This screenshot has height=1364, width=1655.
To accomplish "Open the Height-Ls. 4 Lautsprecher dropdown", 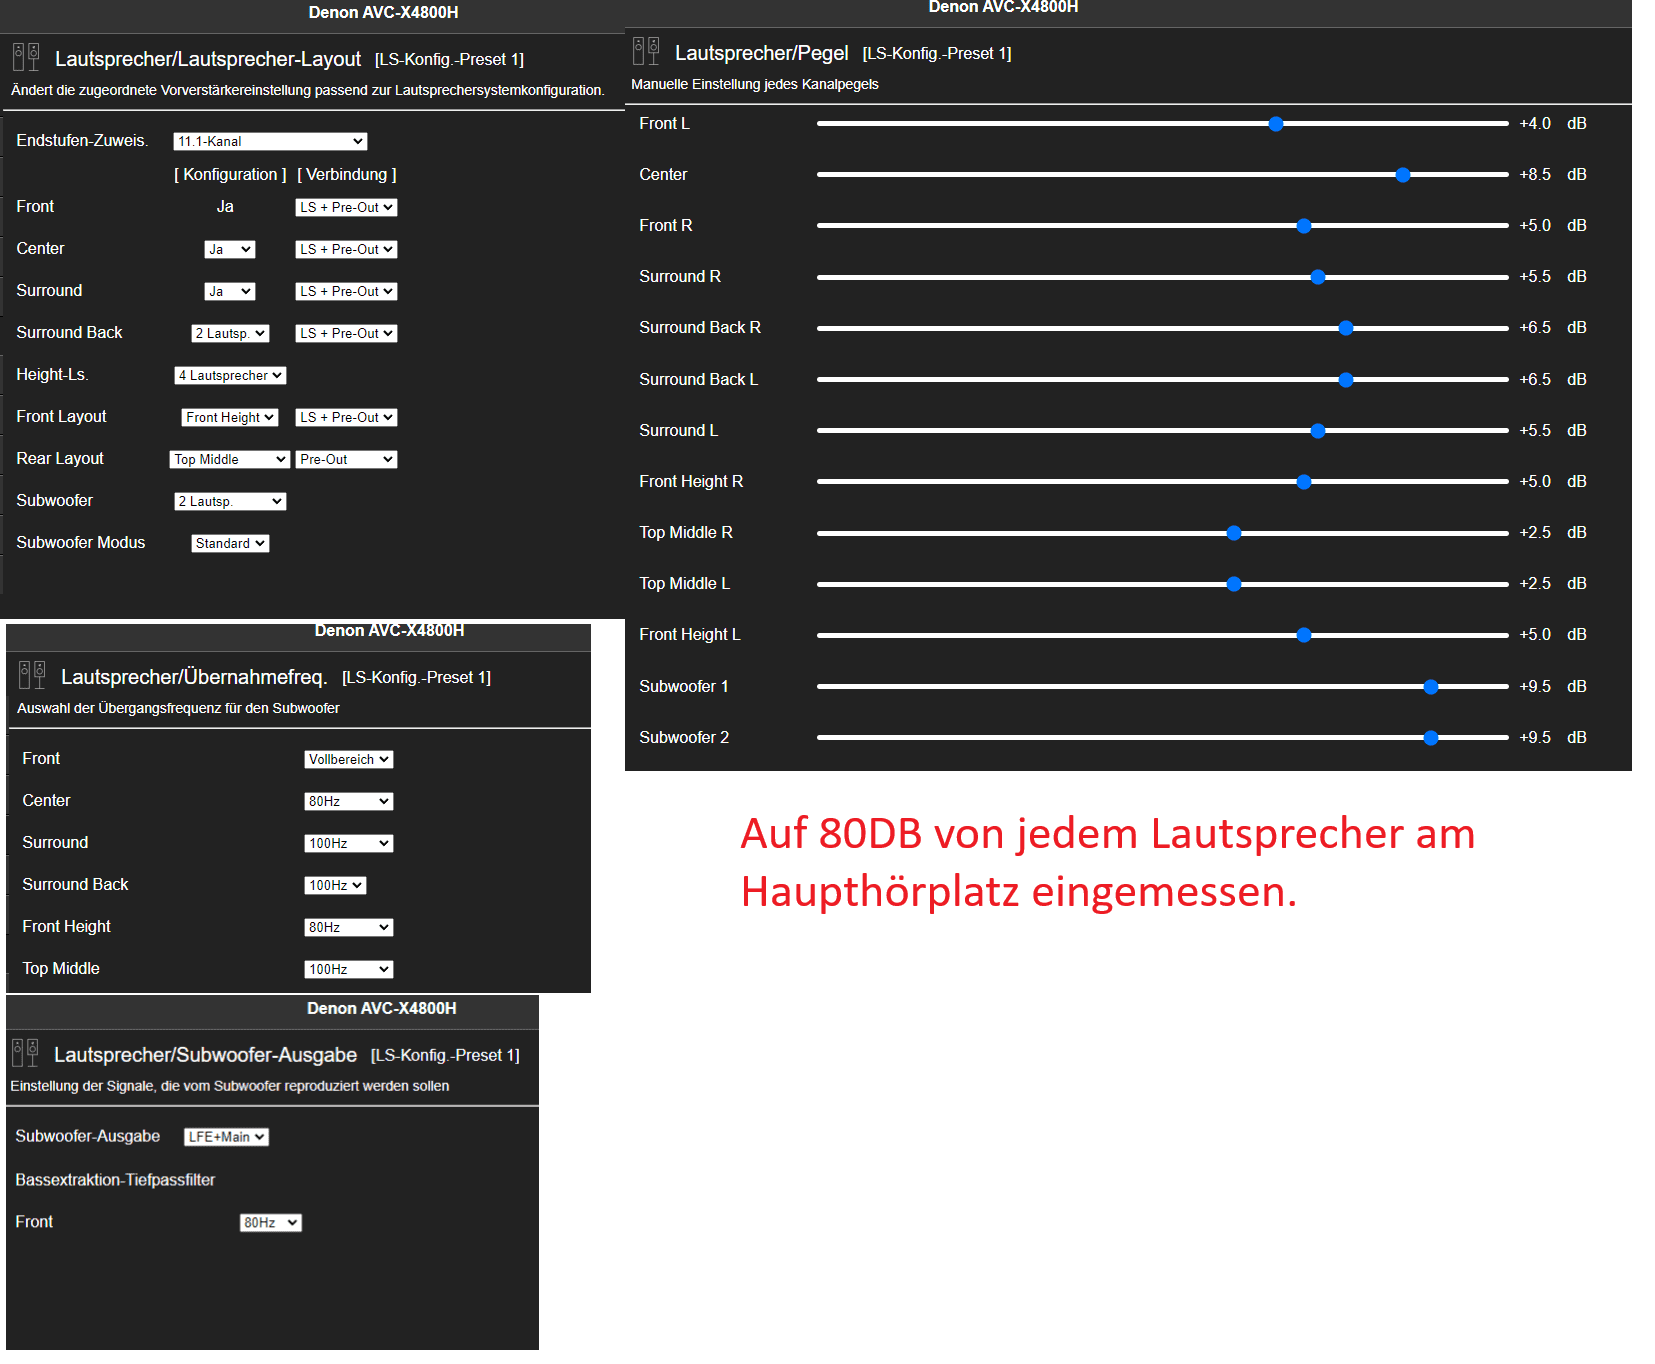I will 230,375.
